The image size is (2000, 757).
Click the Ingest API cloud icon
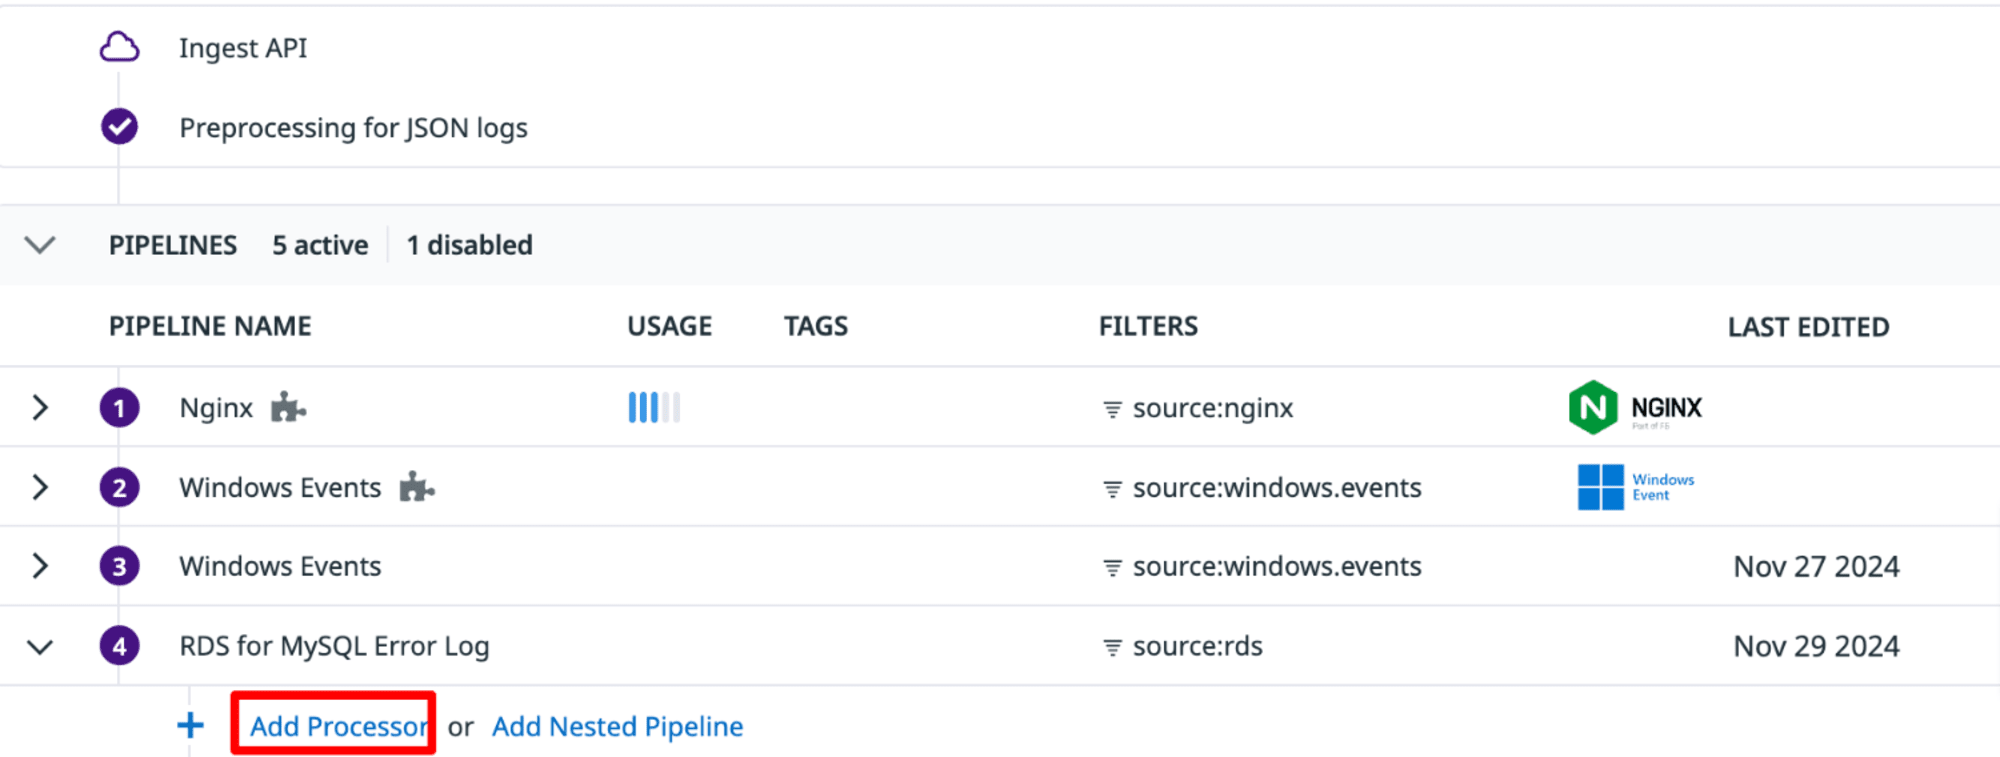[x=119, y=47]
